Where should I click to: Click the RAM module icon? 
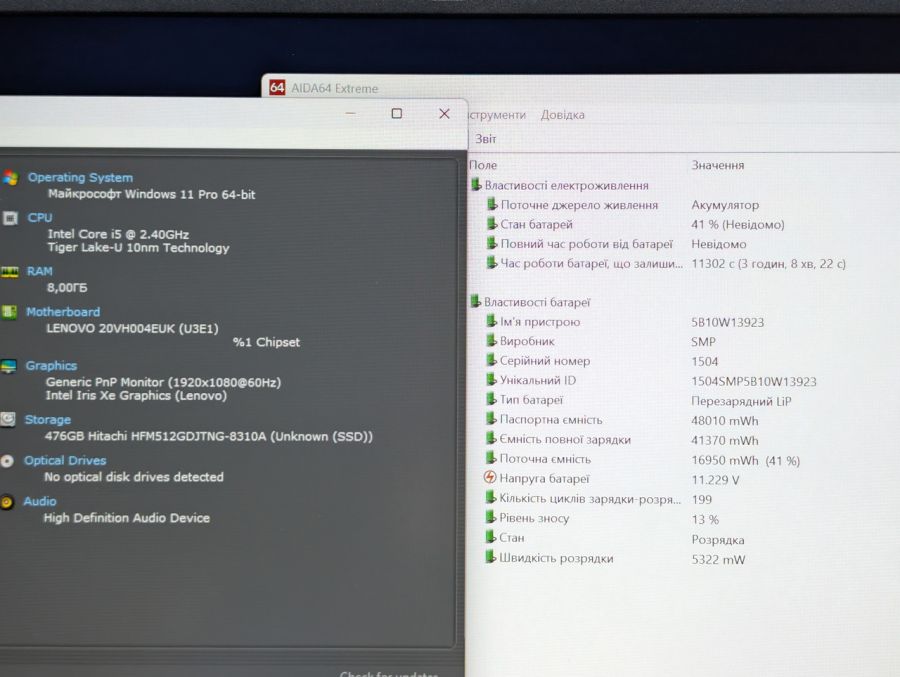tap(9, 272)
